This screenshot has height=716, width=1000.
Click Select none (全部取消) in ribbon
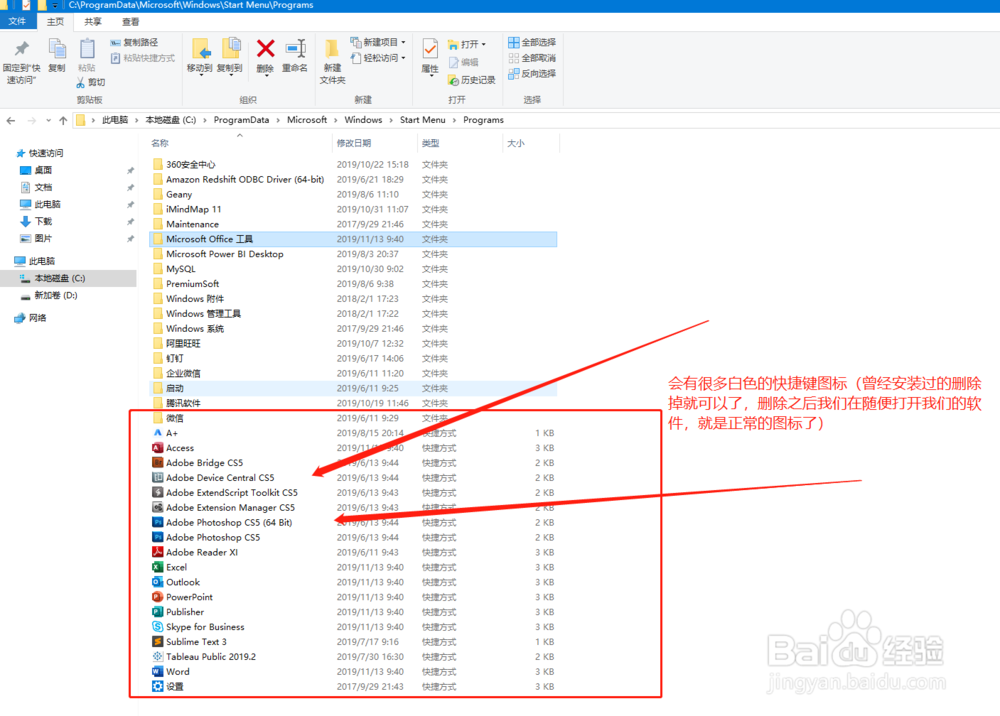pos(532,58)
